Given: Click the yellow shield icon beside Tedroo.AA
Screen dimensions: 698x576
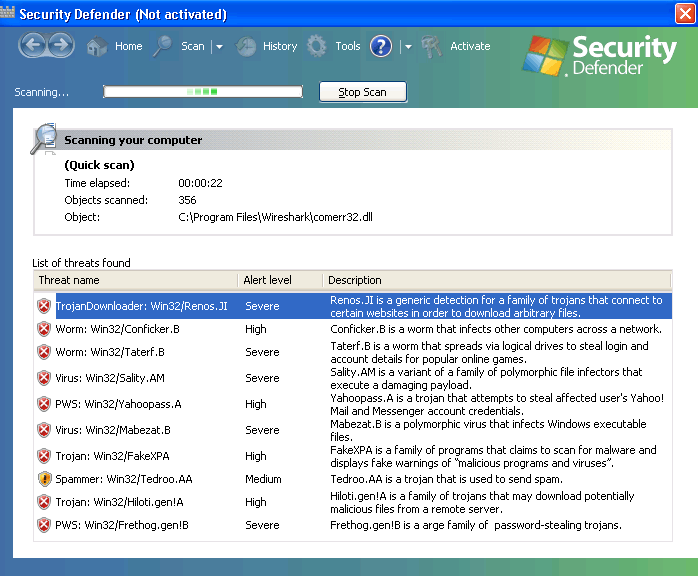Looking at the screenshot, I should tap(44, 479).
